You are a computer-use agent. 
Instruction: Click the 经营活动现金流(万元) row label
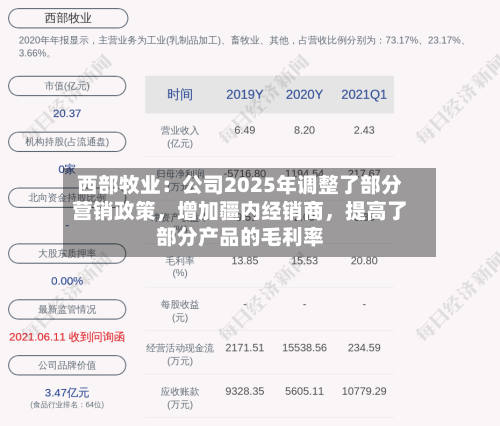click(x=180, y=355)
